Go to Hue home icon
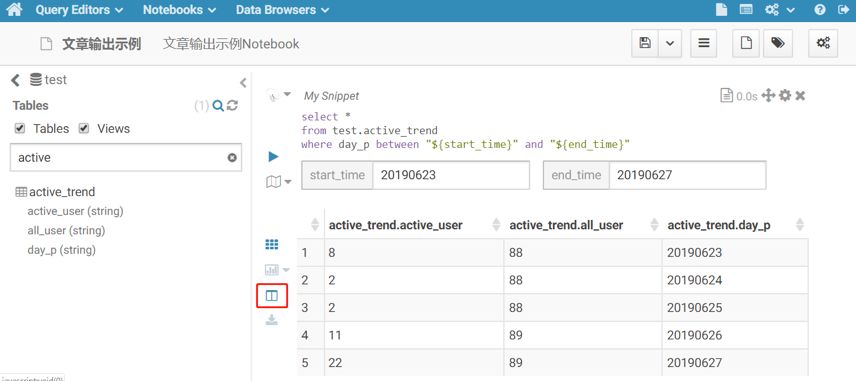Viewport: 856px width, 381px height. [14, 9]
